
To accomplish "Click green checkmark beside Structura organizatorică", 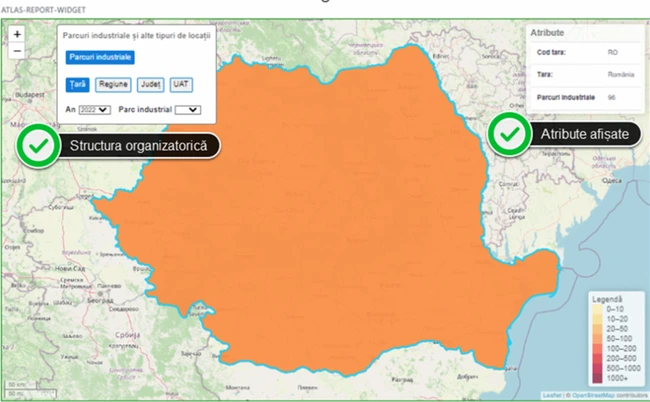I will click(x=39, y=145).
